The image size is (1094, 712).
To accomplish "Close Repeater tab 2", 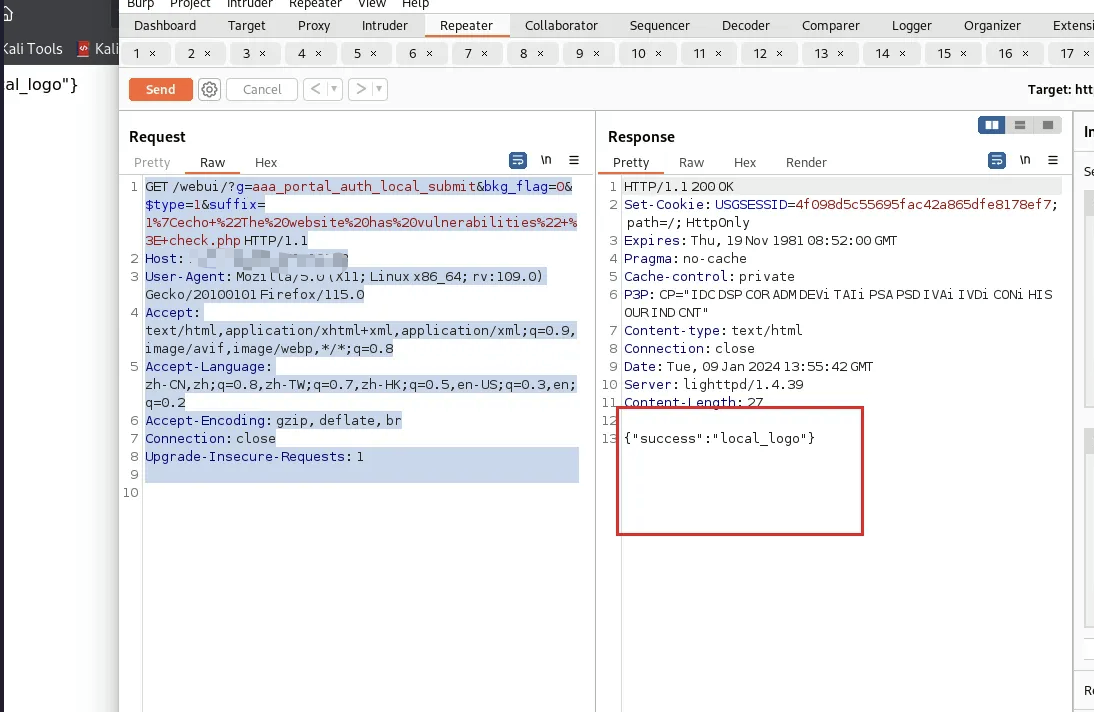I will click(207, 53).
